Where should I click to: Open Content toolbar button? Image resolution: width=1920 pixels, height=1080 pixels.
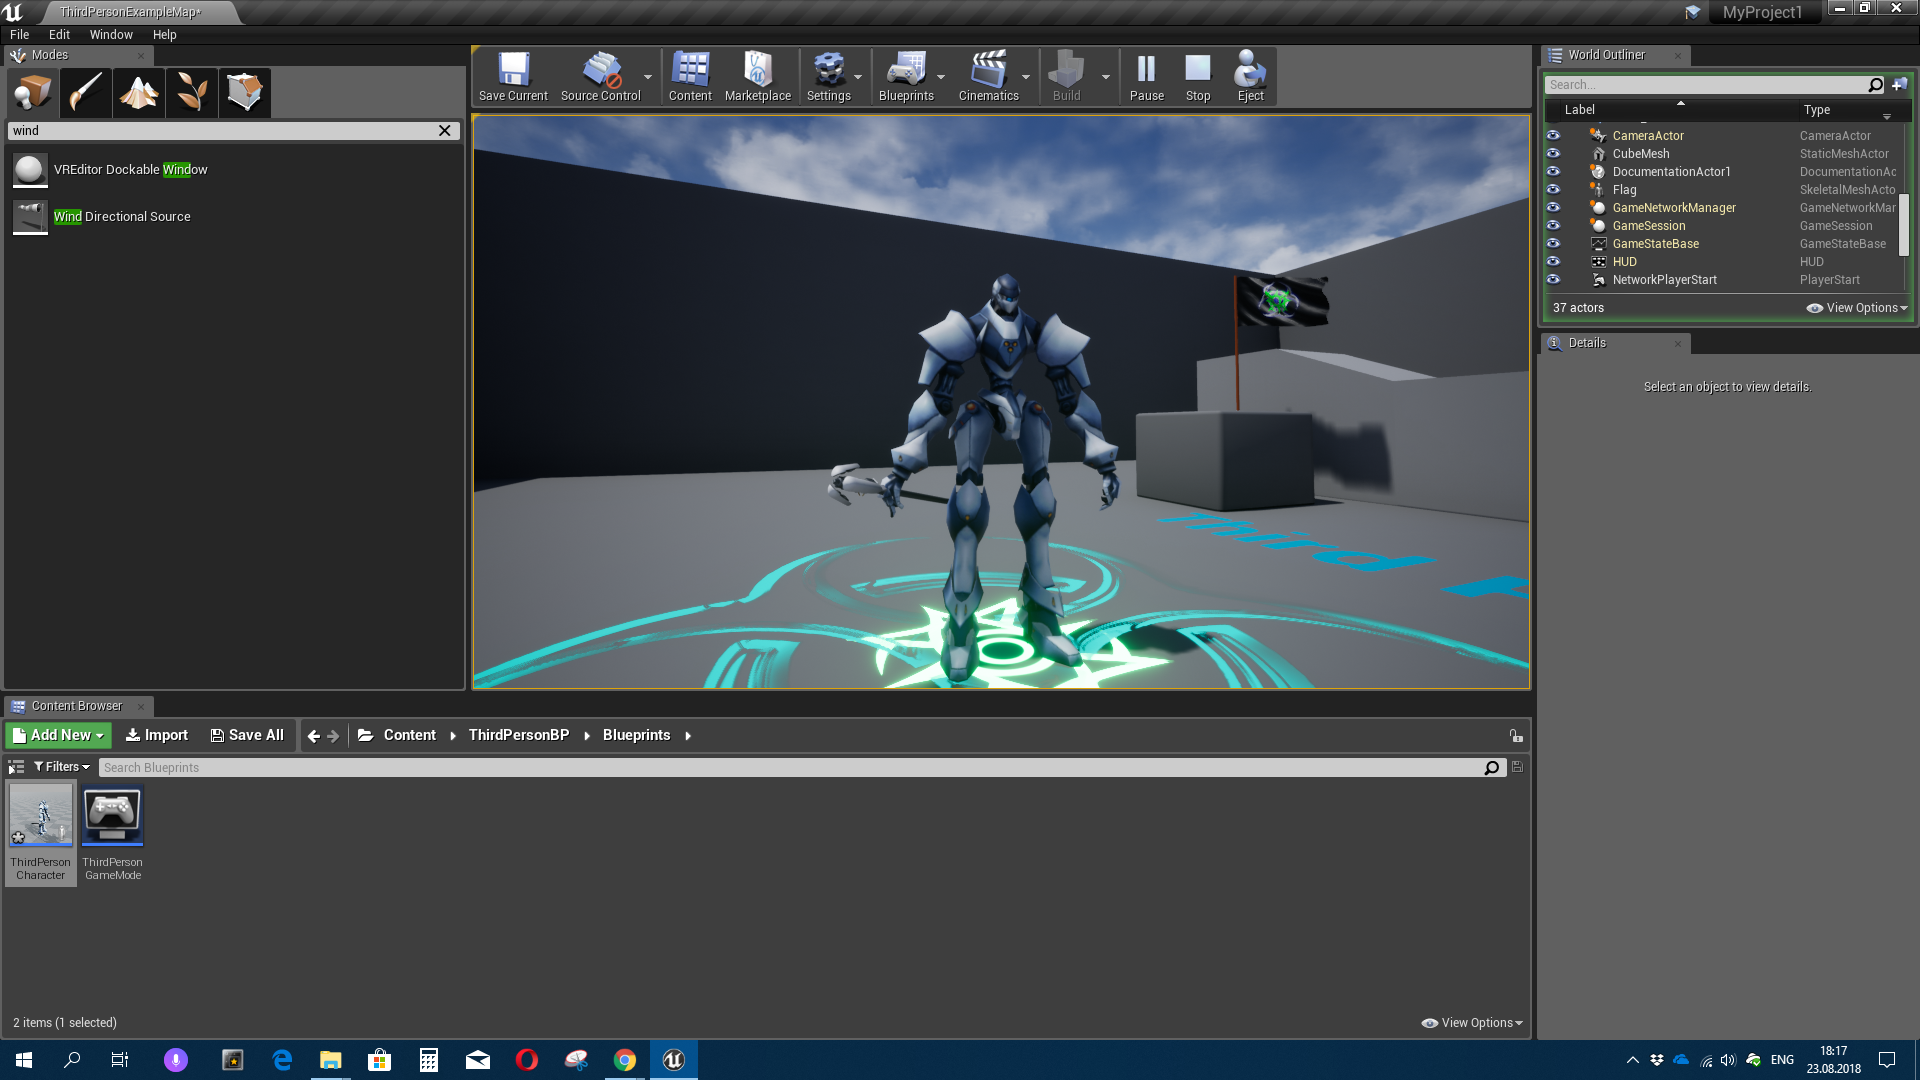[690, 77]
